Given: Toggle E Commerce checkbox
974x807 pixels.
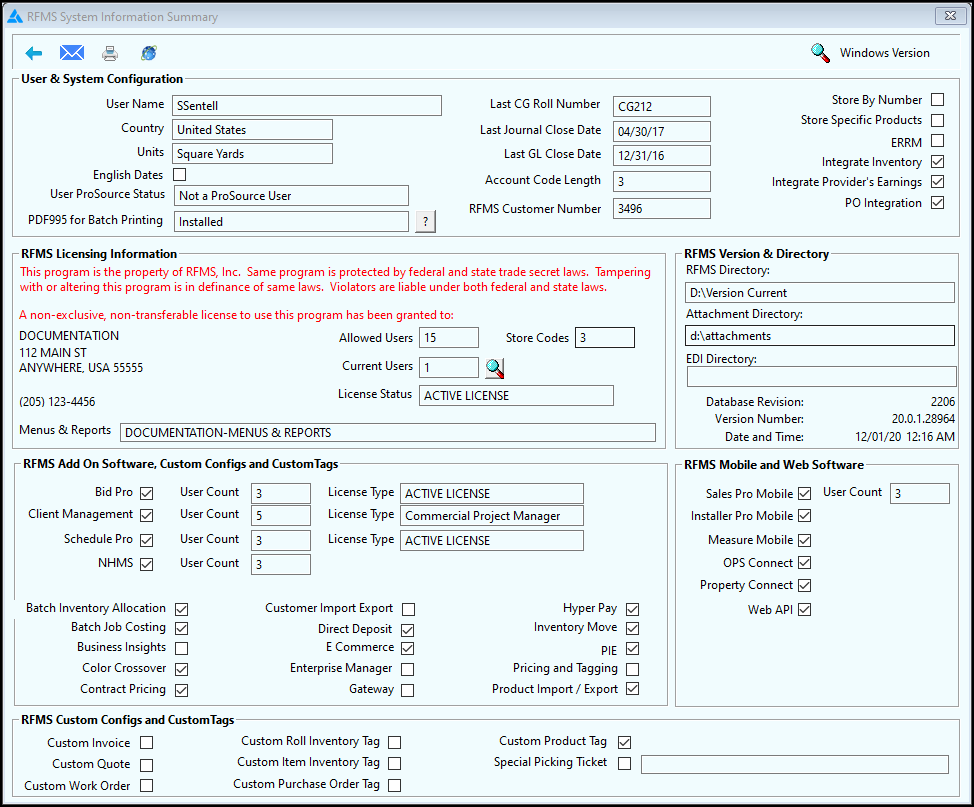Looking at the screenshot, I should click(x=407, y=648).
